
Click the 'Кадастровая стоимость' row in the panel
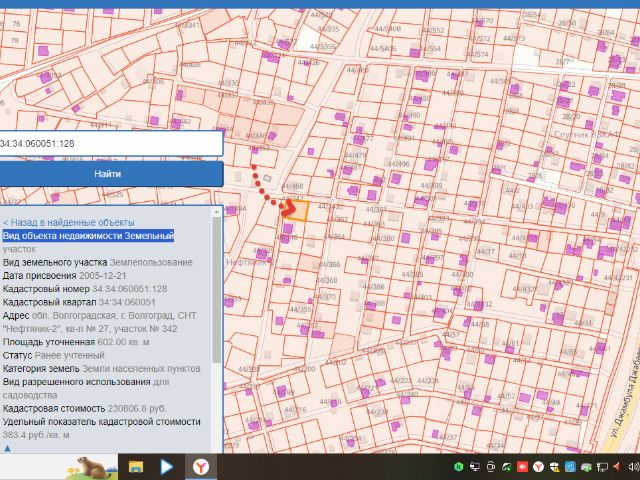click(x=83, y=409)
